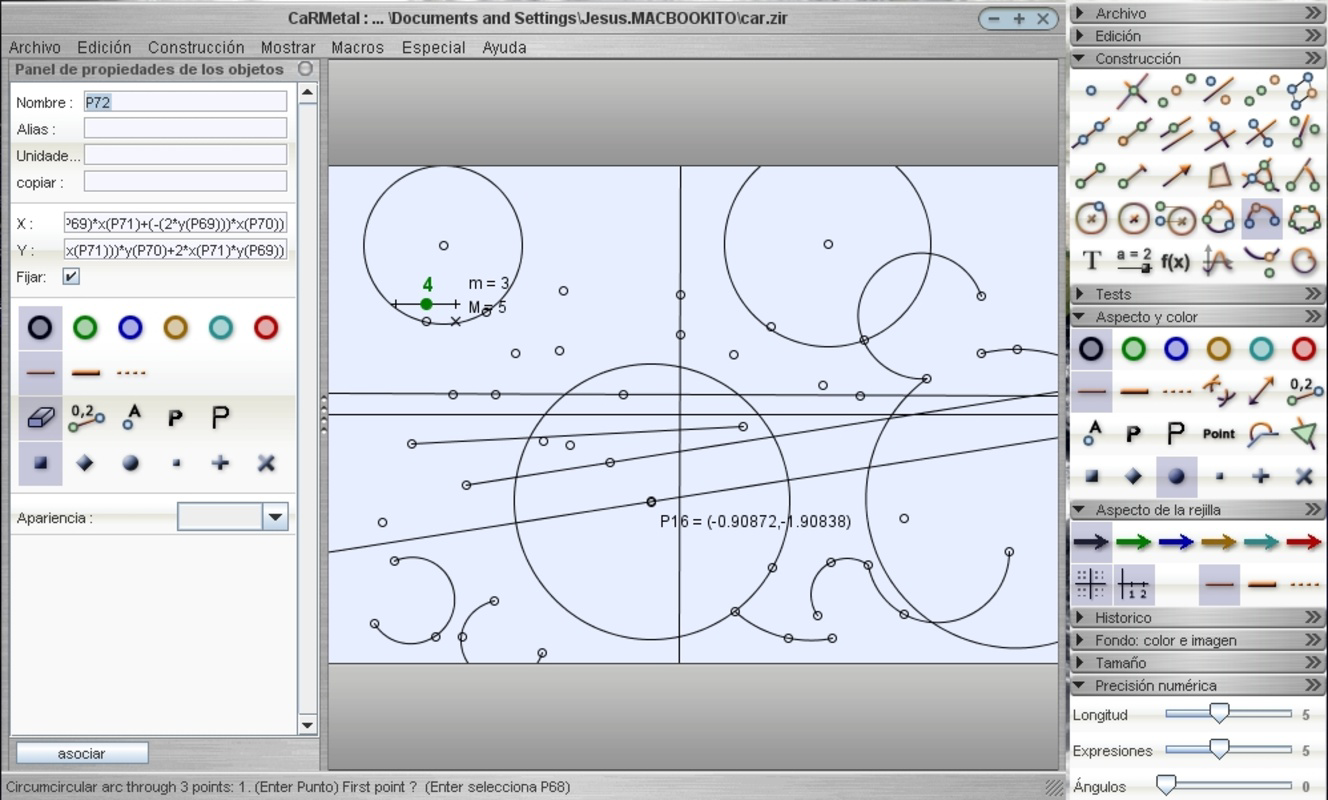Viewport: 1328px width, 800px height.
Task: Expand the Edición palette section
Action: click(x=1198, y=36)
